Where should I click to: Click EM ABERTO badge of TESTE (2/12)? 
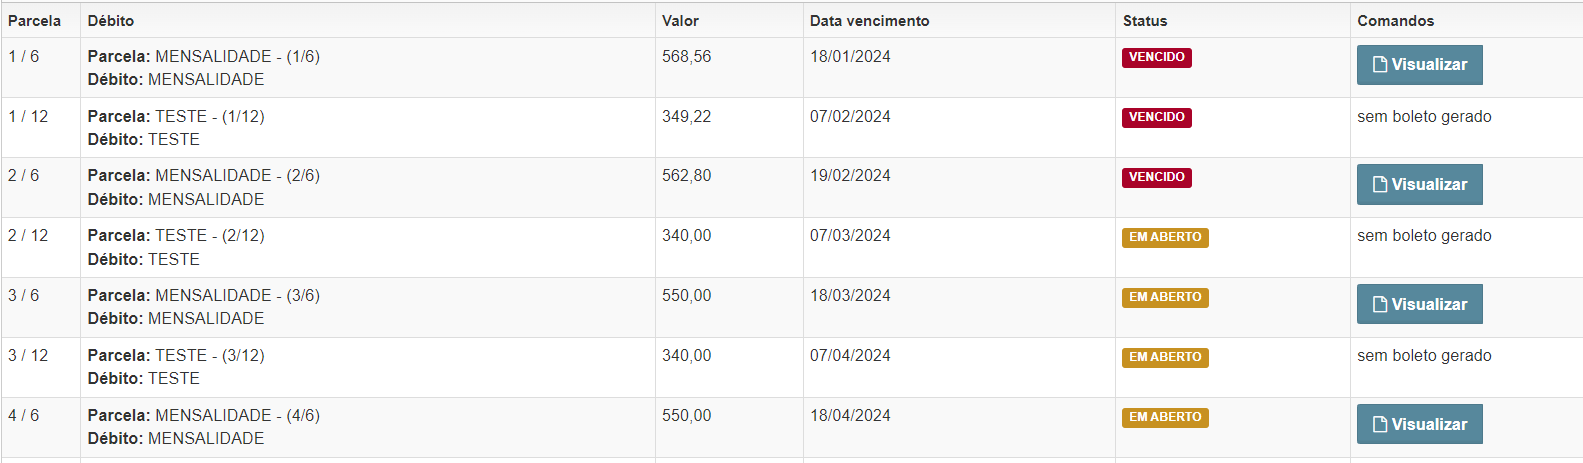tap(1165, 238)
